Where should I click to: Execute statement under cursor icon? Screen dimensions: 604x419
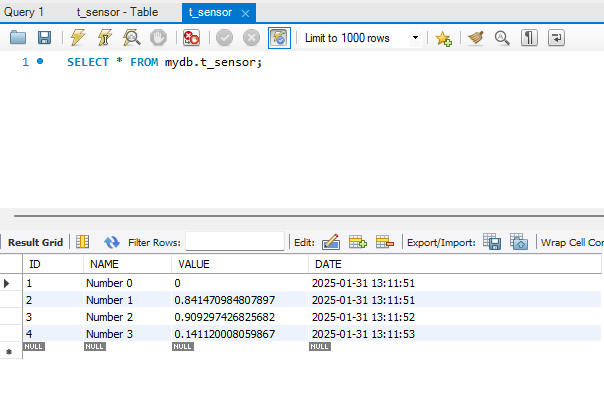pos(104,38)
